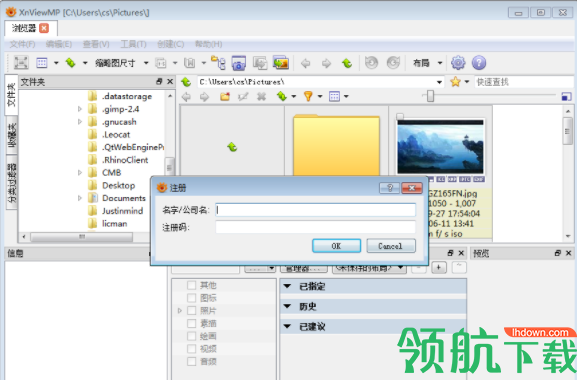Click the orange filter funnel icon

point(308,96)
